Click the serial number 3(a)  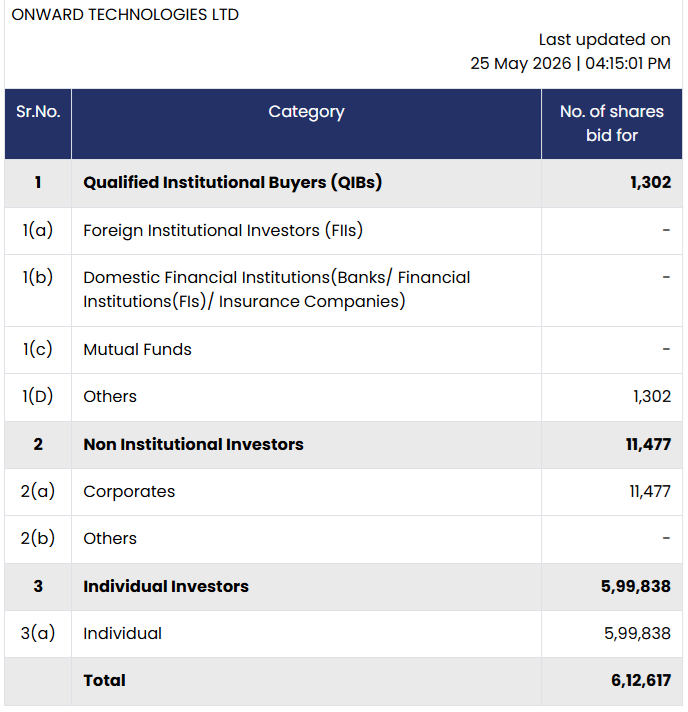(38, 633)
